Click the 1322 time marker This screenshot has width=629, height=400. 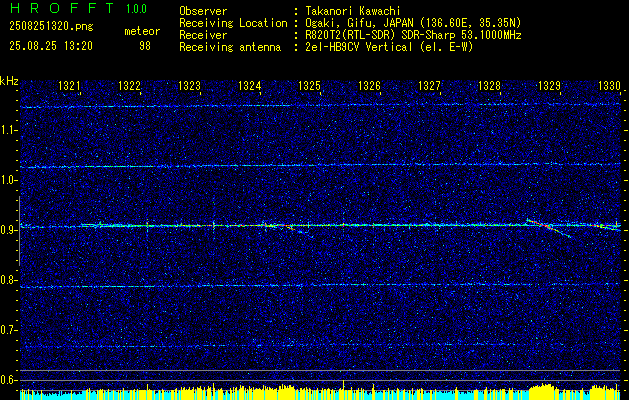click(129, 85)
